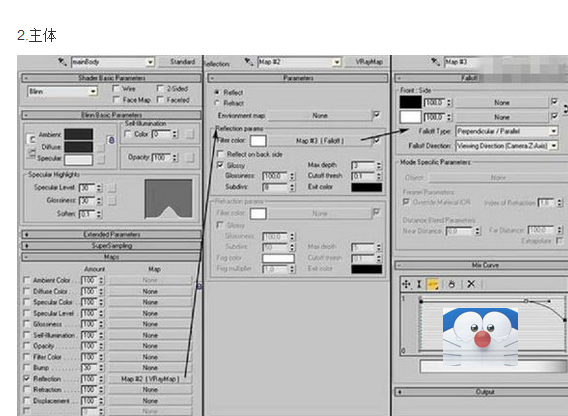Click VRayMap type button
568x416 pixels.
[367, 62]
